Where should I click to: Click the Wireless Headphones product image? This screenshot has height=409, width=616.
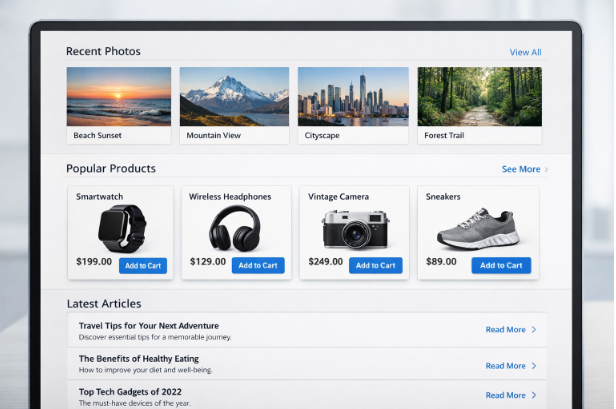click(235, 229)
